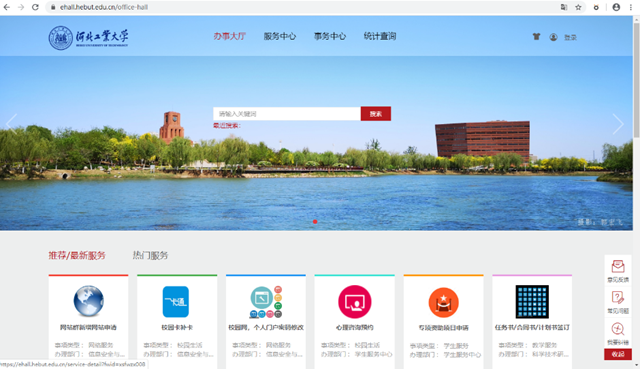640x369 pixels.
Task: Select the red carousel indicator dot
Action: coord(315,222)
